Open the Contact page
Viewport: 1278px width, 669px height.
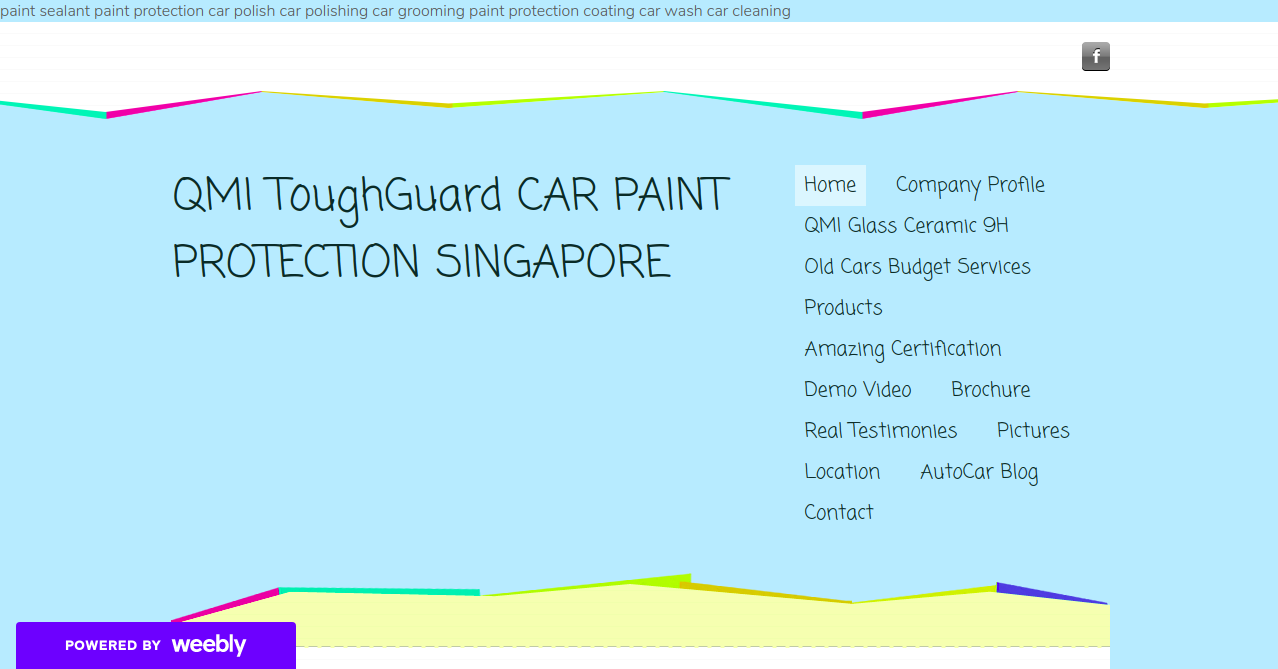coord(838,513)
